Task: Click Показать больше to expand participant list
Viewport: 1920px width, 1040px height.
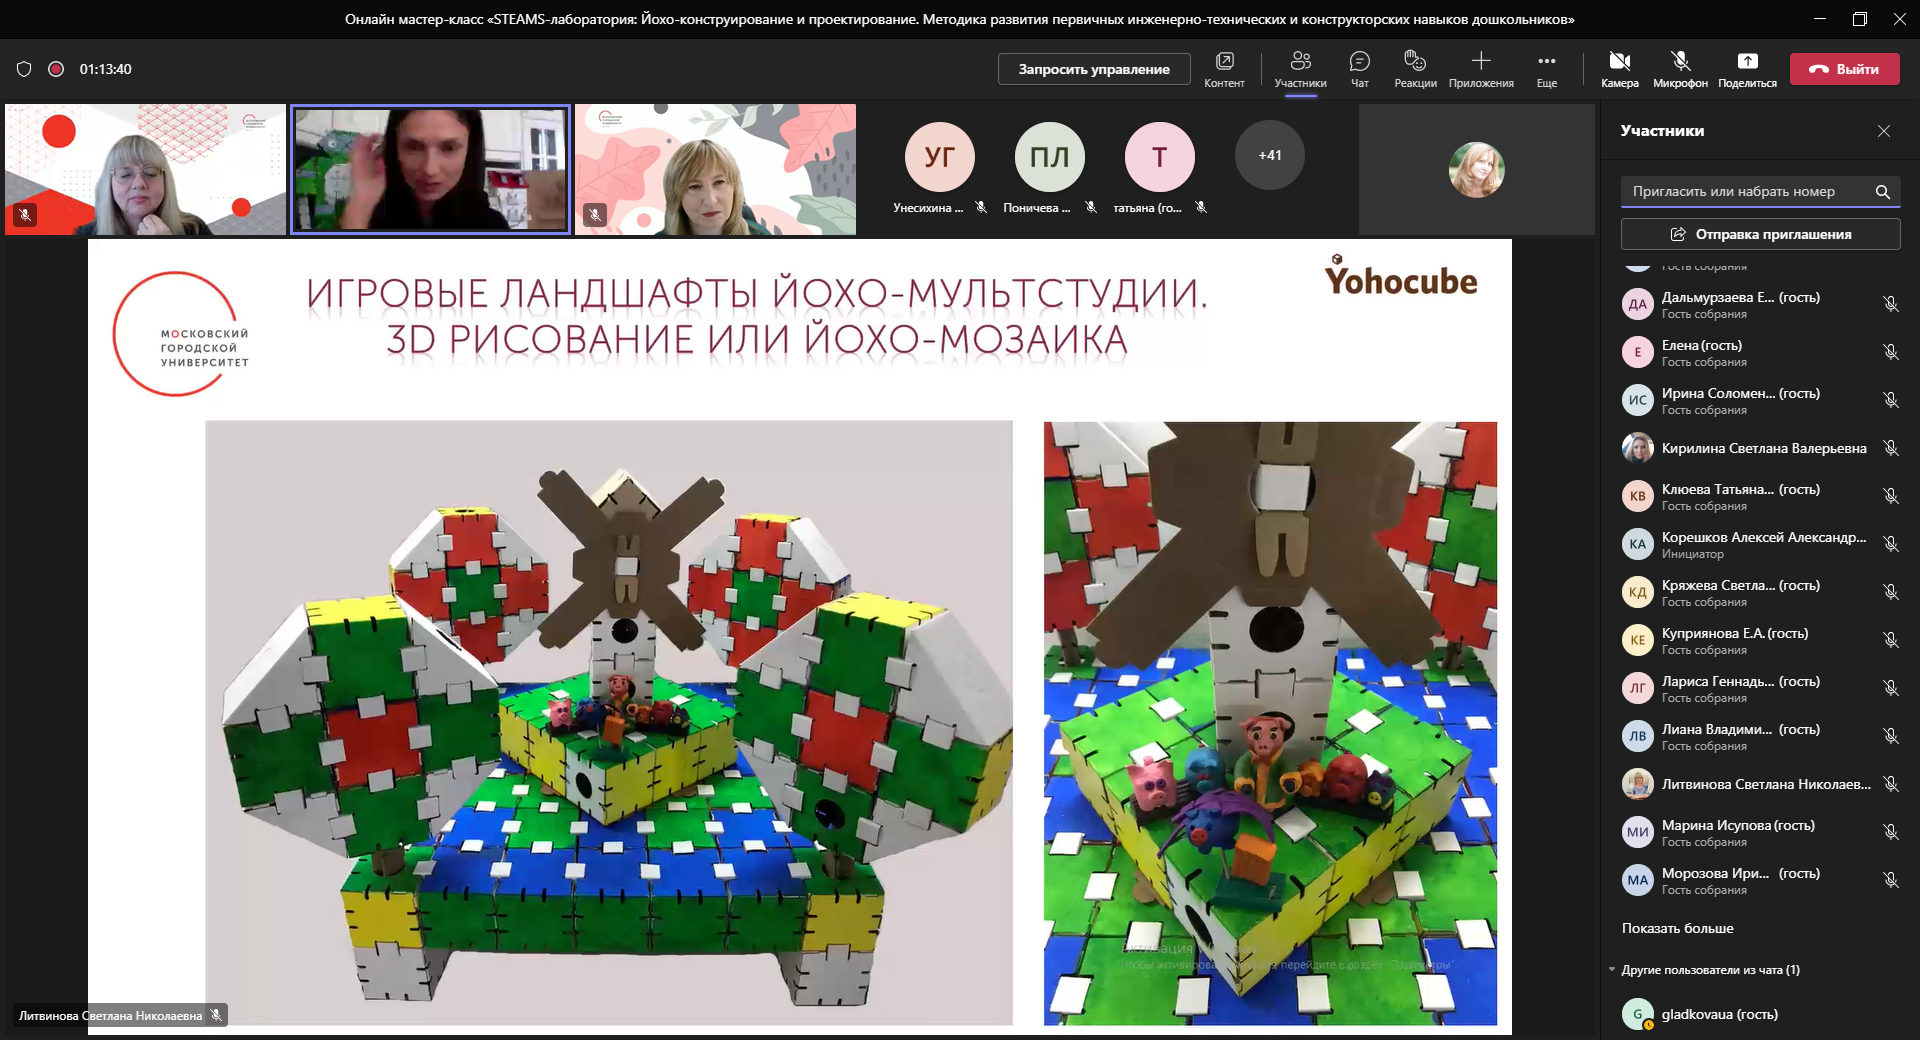Action: [x=1676, y=928]
